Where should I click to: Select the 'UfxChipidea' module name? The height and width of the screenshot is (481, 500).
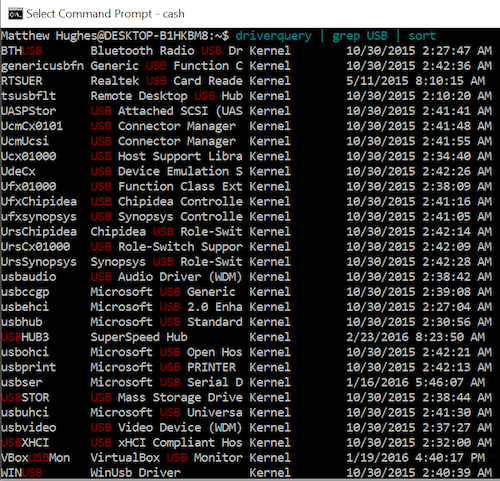coord(39,202)
